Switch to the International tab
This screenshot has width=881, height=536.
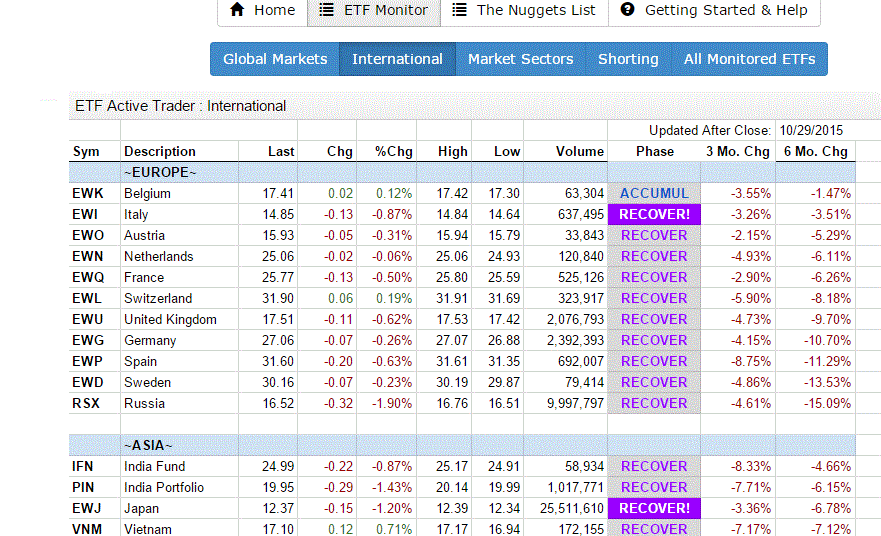[397, 59]
